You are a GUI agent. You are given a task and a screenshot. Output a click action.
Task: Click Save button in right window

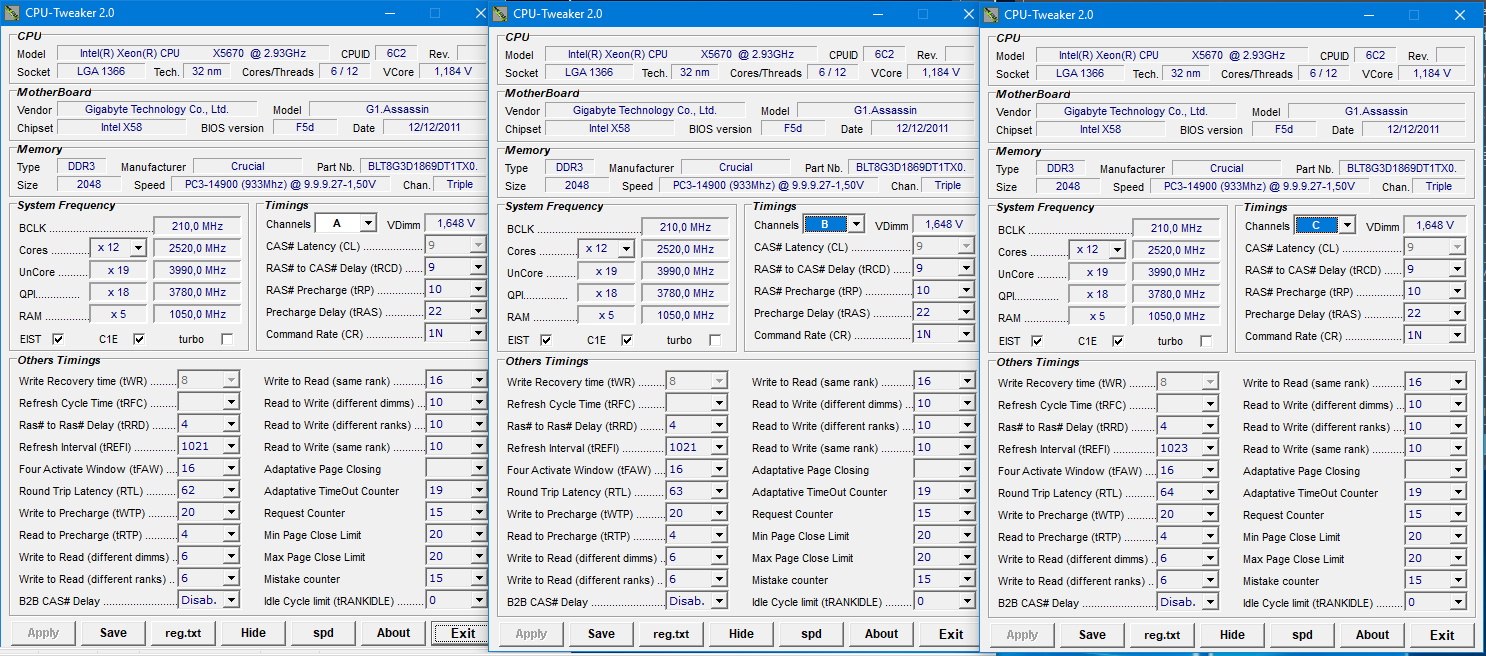point(1092,635)
